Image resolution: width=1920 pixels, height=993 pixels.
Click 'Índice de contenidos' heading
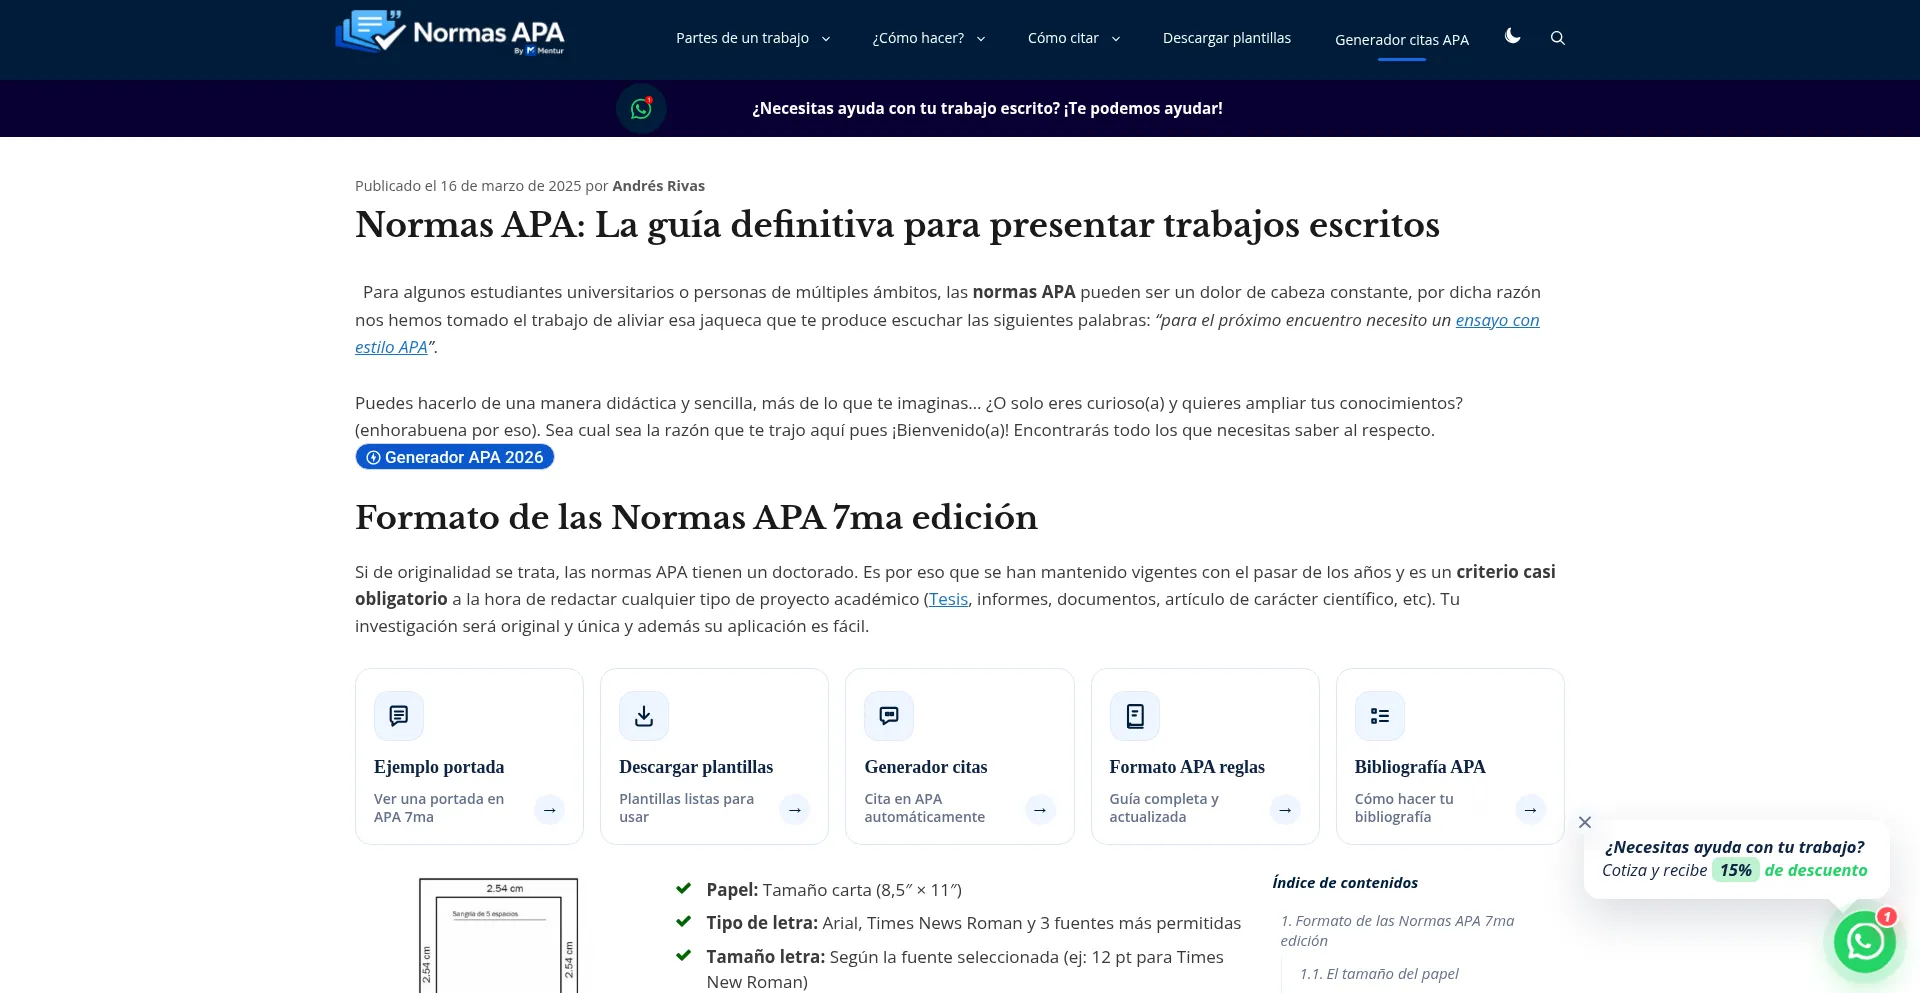pyautogui.click(x=1345, y=883)
